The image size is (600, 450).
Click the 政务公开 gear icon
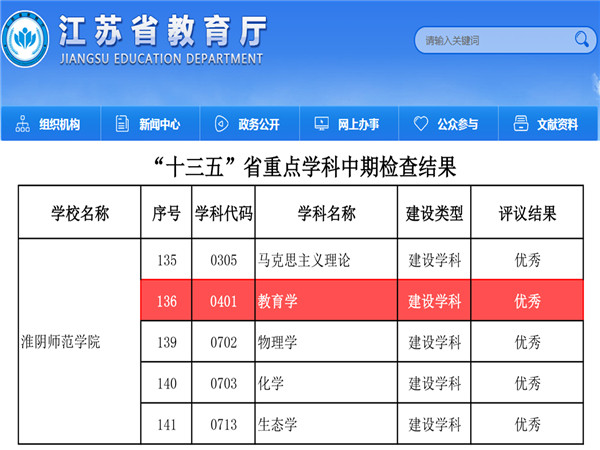[x=221, y=124]
